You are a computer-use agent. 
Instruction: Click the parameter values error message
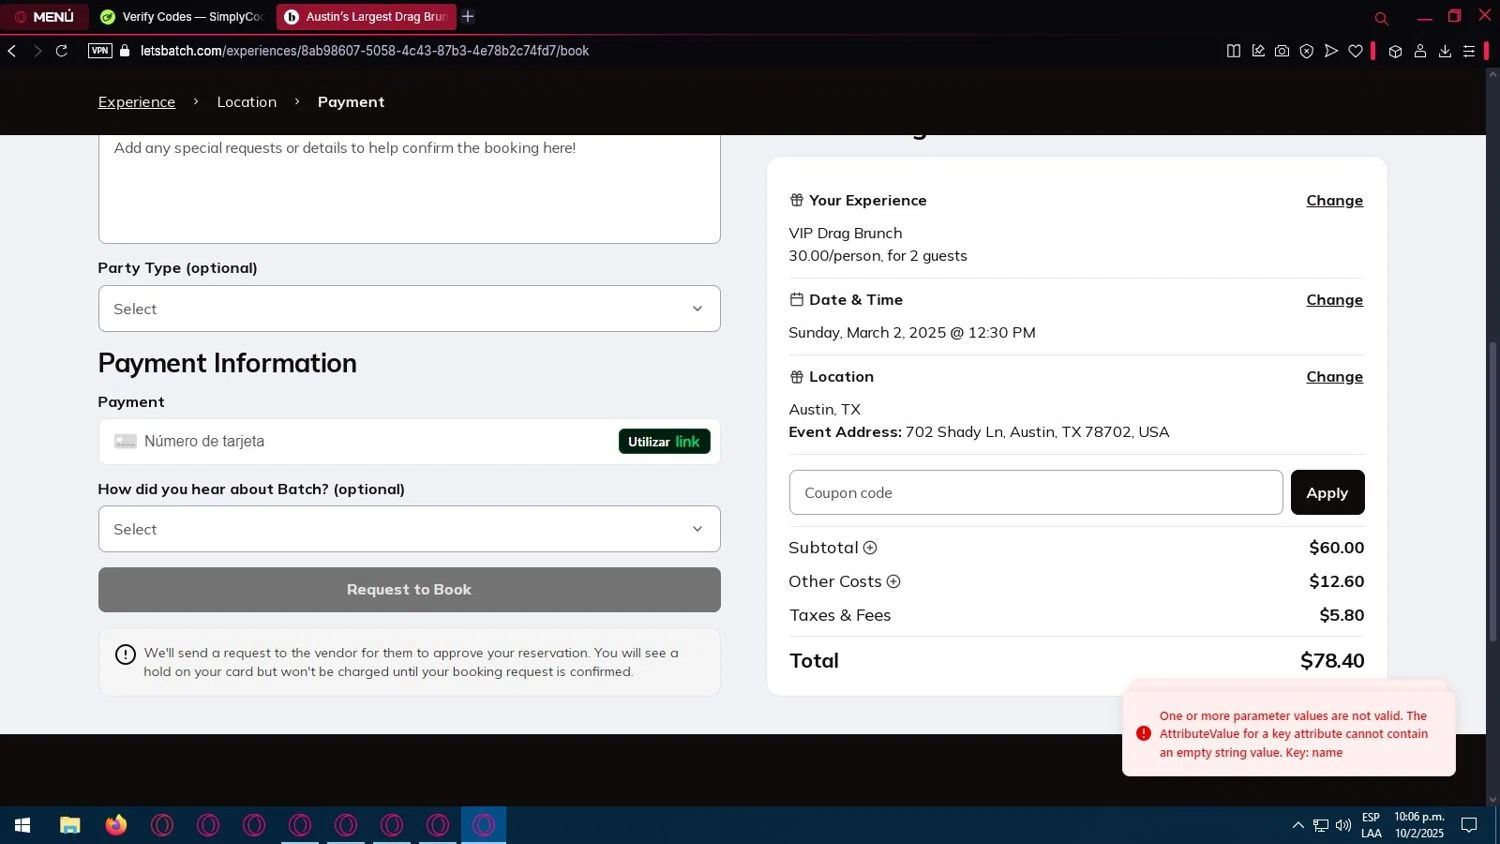click(1293, 734)
